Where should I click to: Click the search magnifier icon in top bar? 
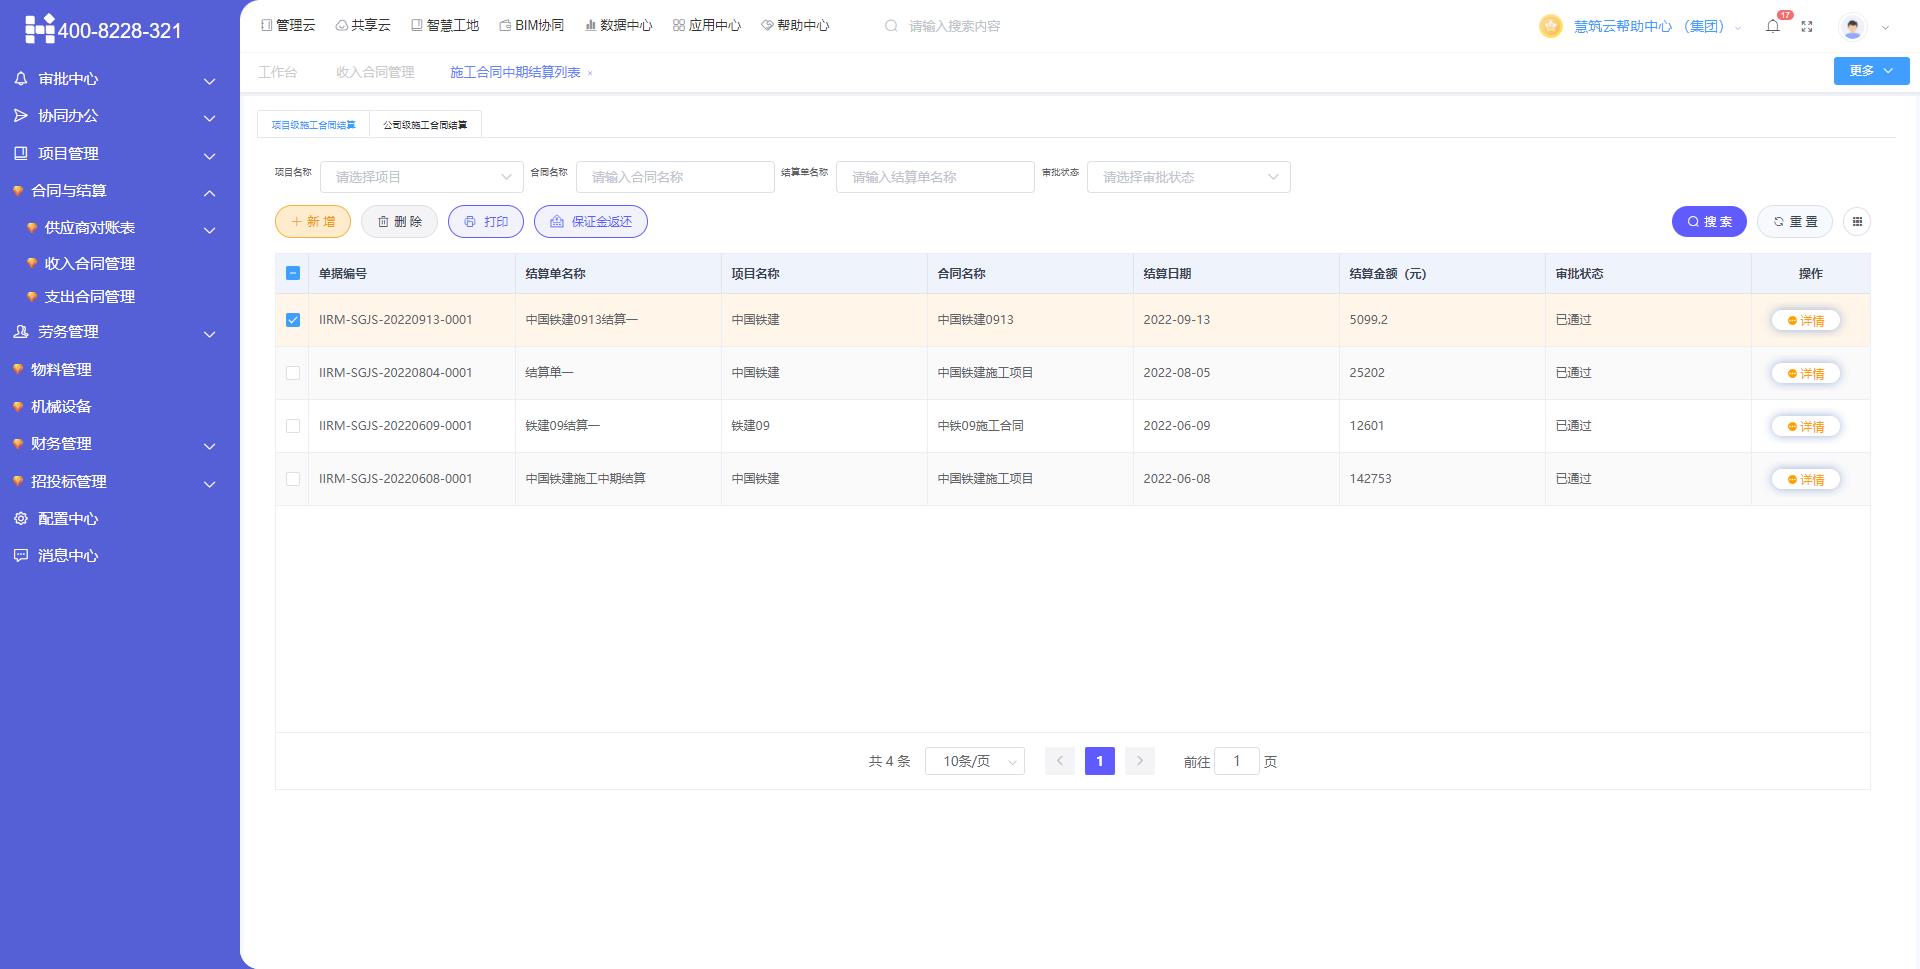tap(891, 26)
